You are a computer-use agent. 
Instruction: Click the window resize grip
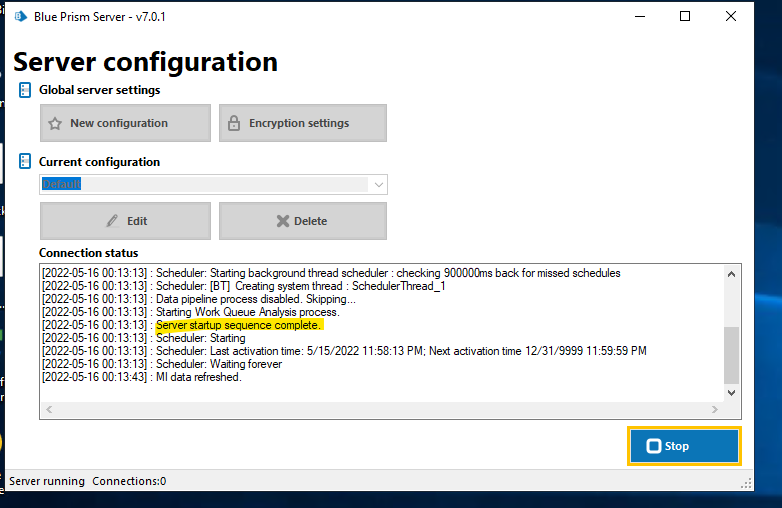pyautogui.click(x=746, y=484)
